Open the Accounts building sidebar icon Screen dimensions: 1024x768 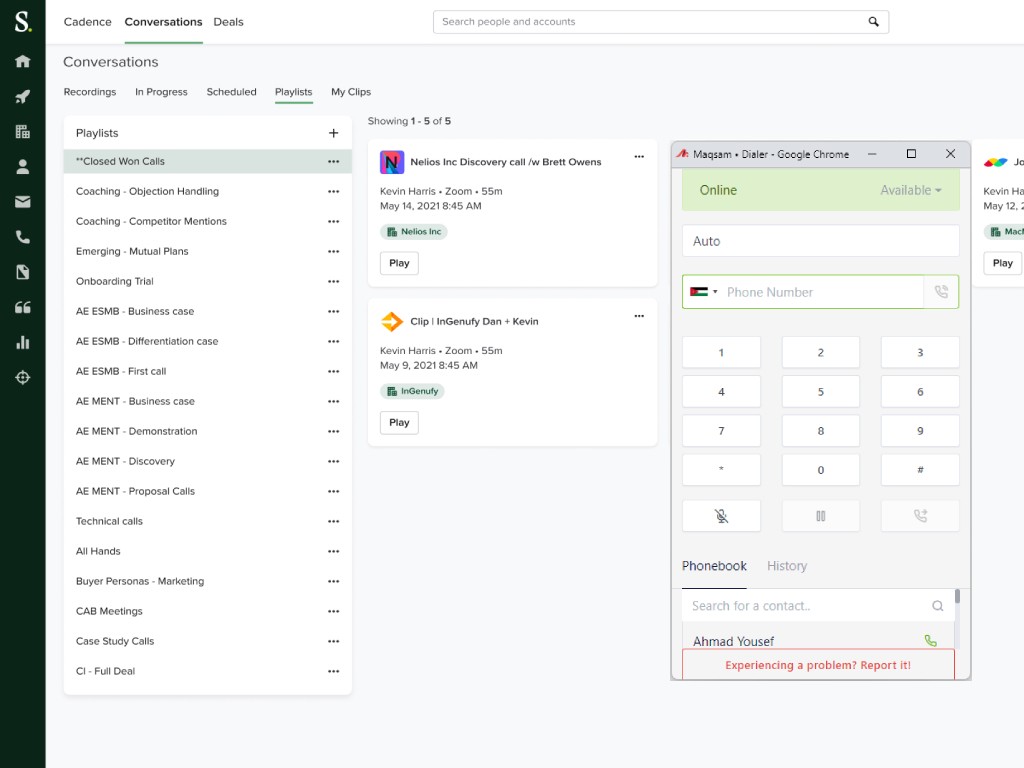click(22, 132)
